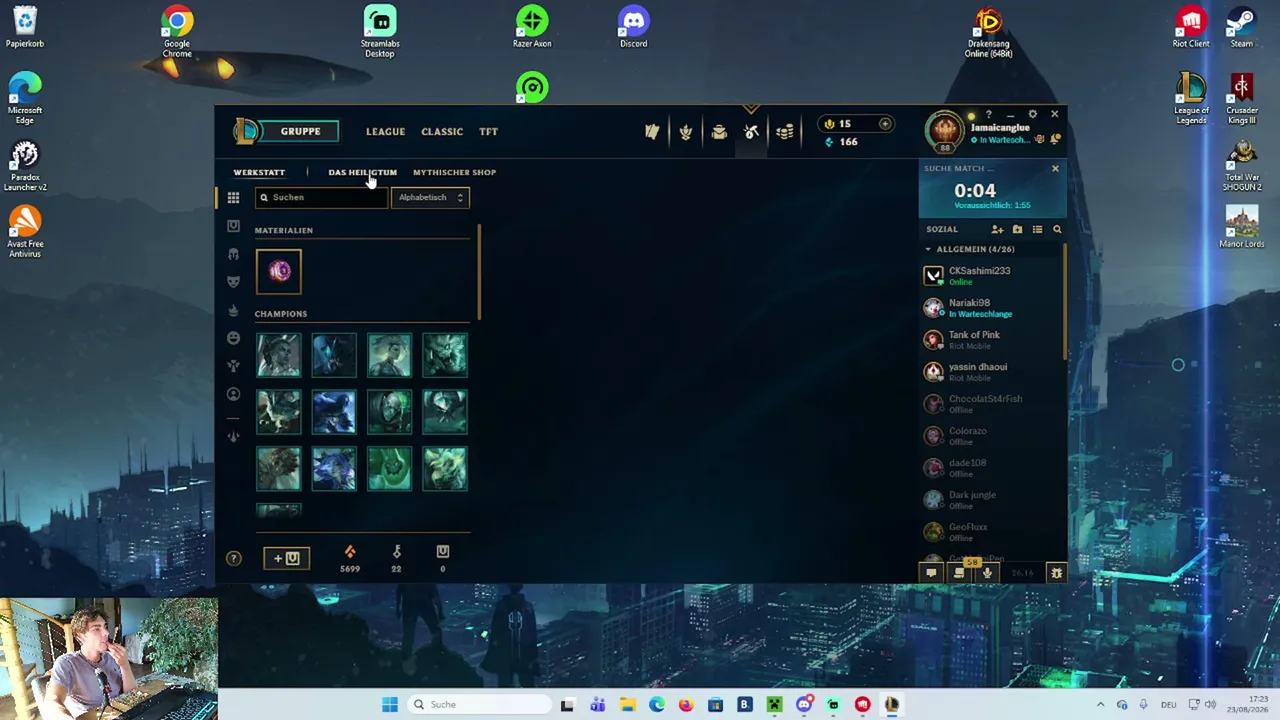Open the Google Chrome desktop shortcut
The image size is (1280, 720).
click(177, 32)
